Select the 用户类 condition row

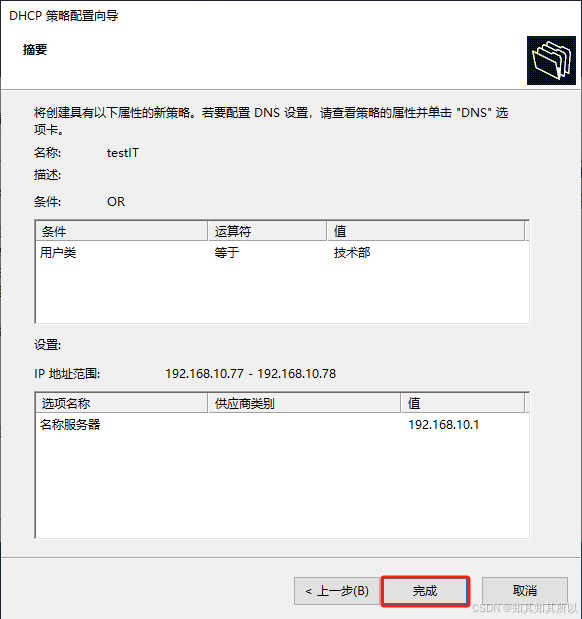[282, 253]
